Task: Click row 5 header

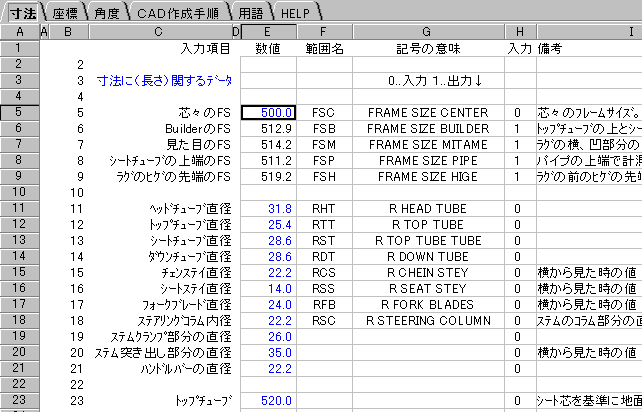Action: click(19, 113)
